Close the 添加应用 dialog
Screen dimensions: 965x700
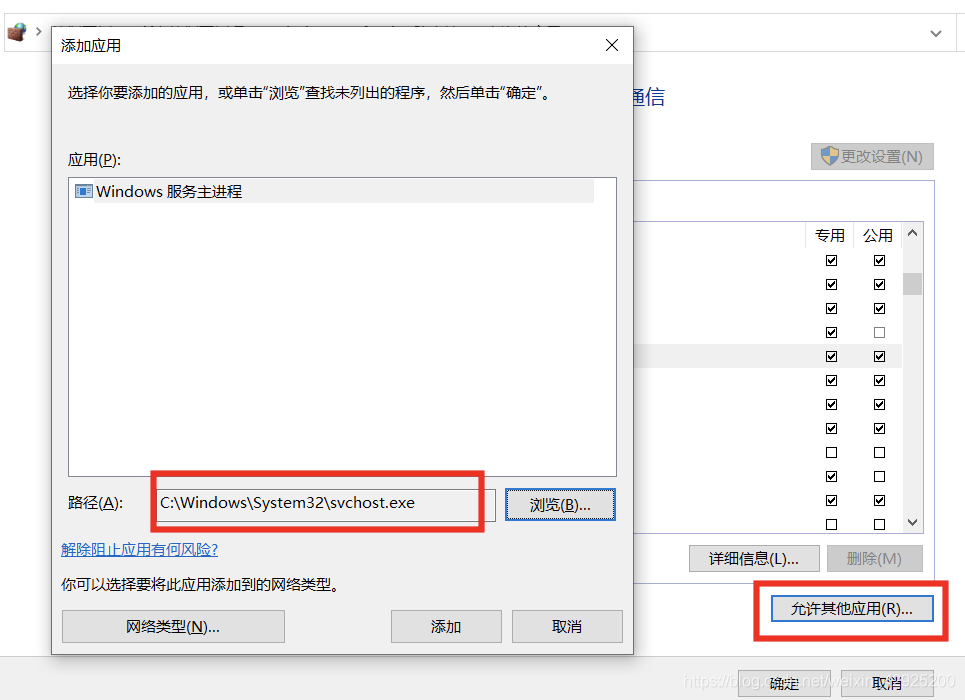612,45
